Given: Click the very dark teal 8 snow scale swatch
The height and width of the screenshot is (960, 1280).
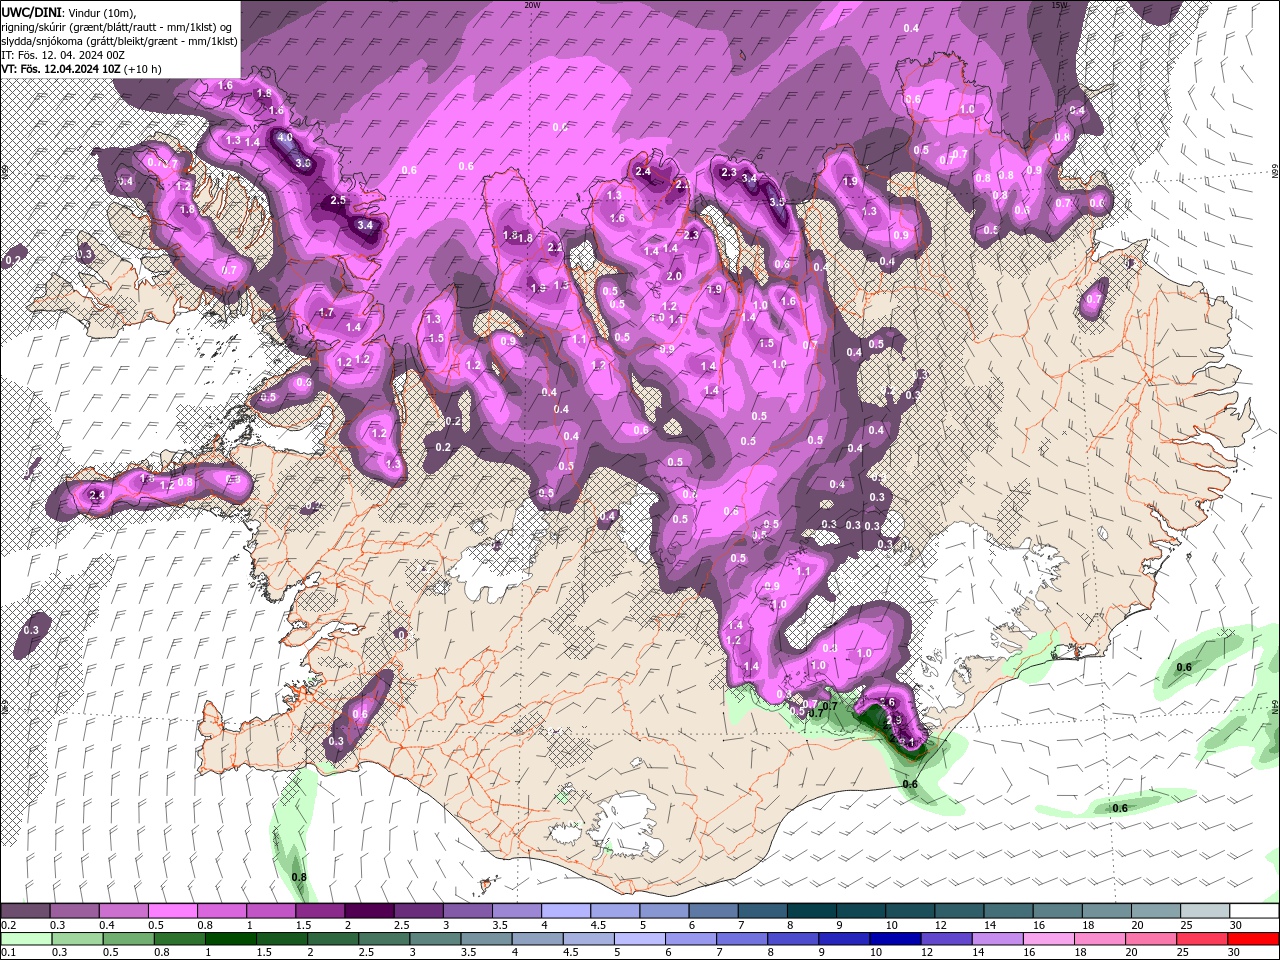Looking at the screenshot, I should tap(812, 911).
